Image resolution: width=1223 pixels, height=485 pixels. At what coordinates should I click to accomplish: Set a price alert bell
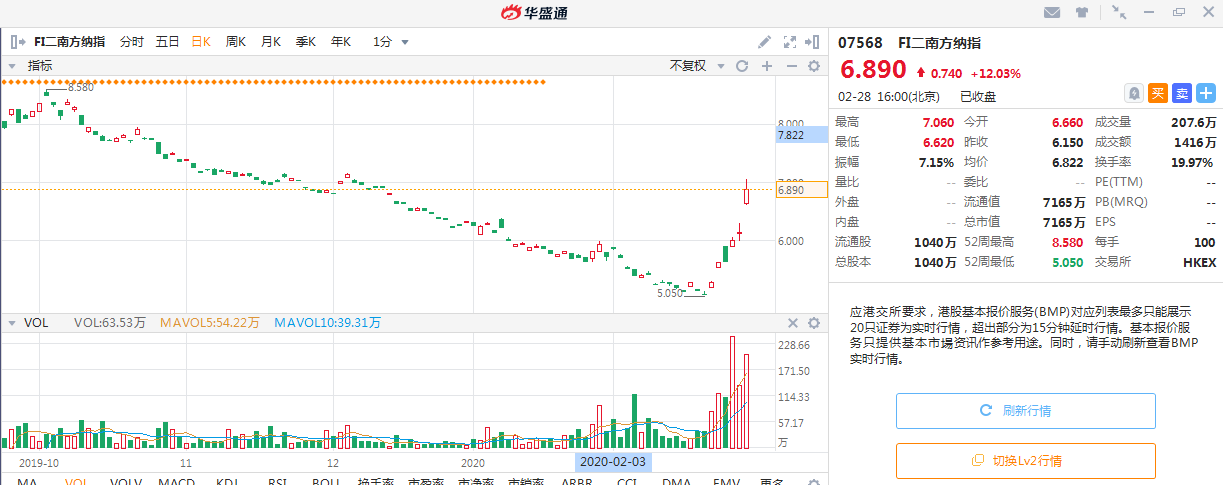1134,93
